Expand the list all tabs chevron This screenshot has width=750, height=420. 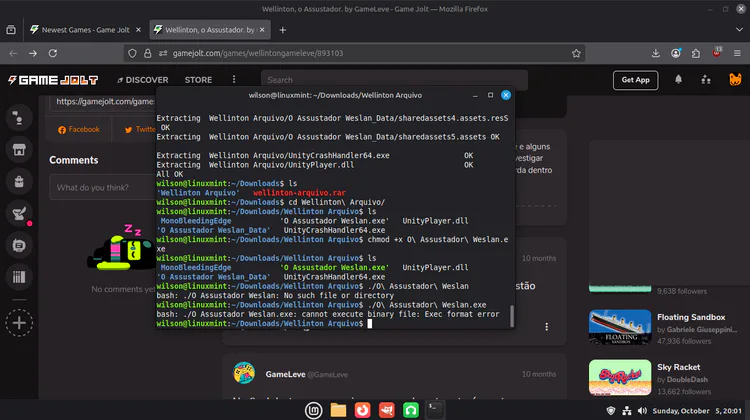(x=739, y=30)
